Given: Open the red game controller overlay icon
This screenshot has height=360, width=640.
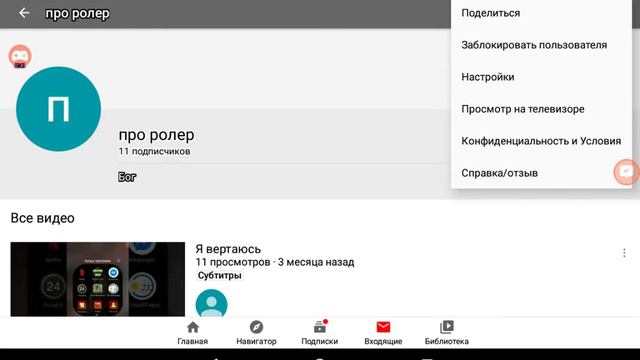Looking at the screenshot, I should (20, 56).
